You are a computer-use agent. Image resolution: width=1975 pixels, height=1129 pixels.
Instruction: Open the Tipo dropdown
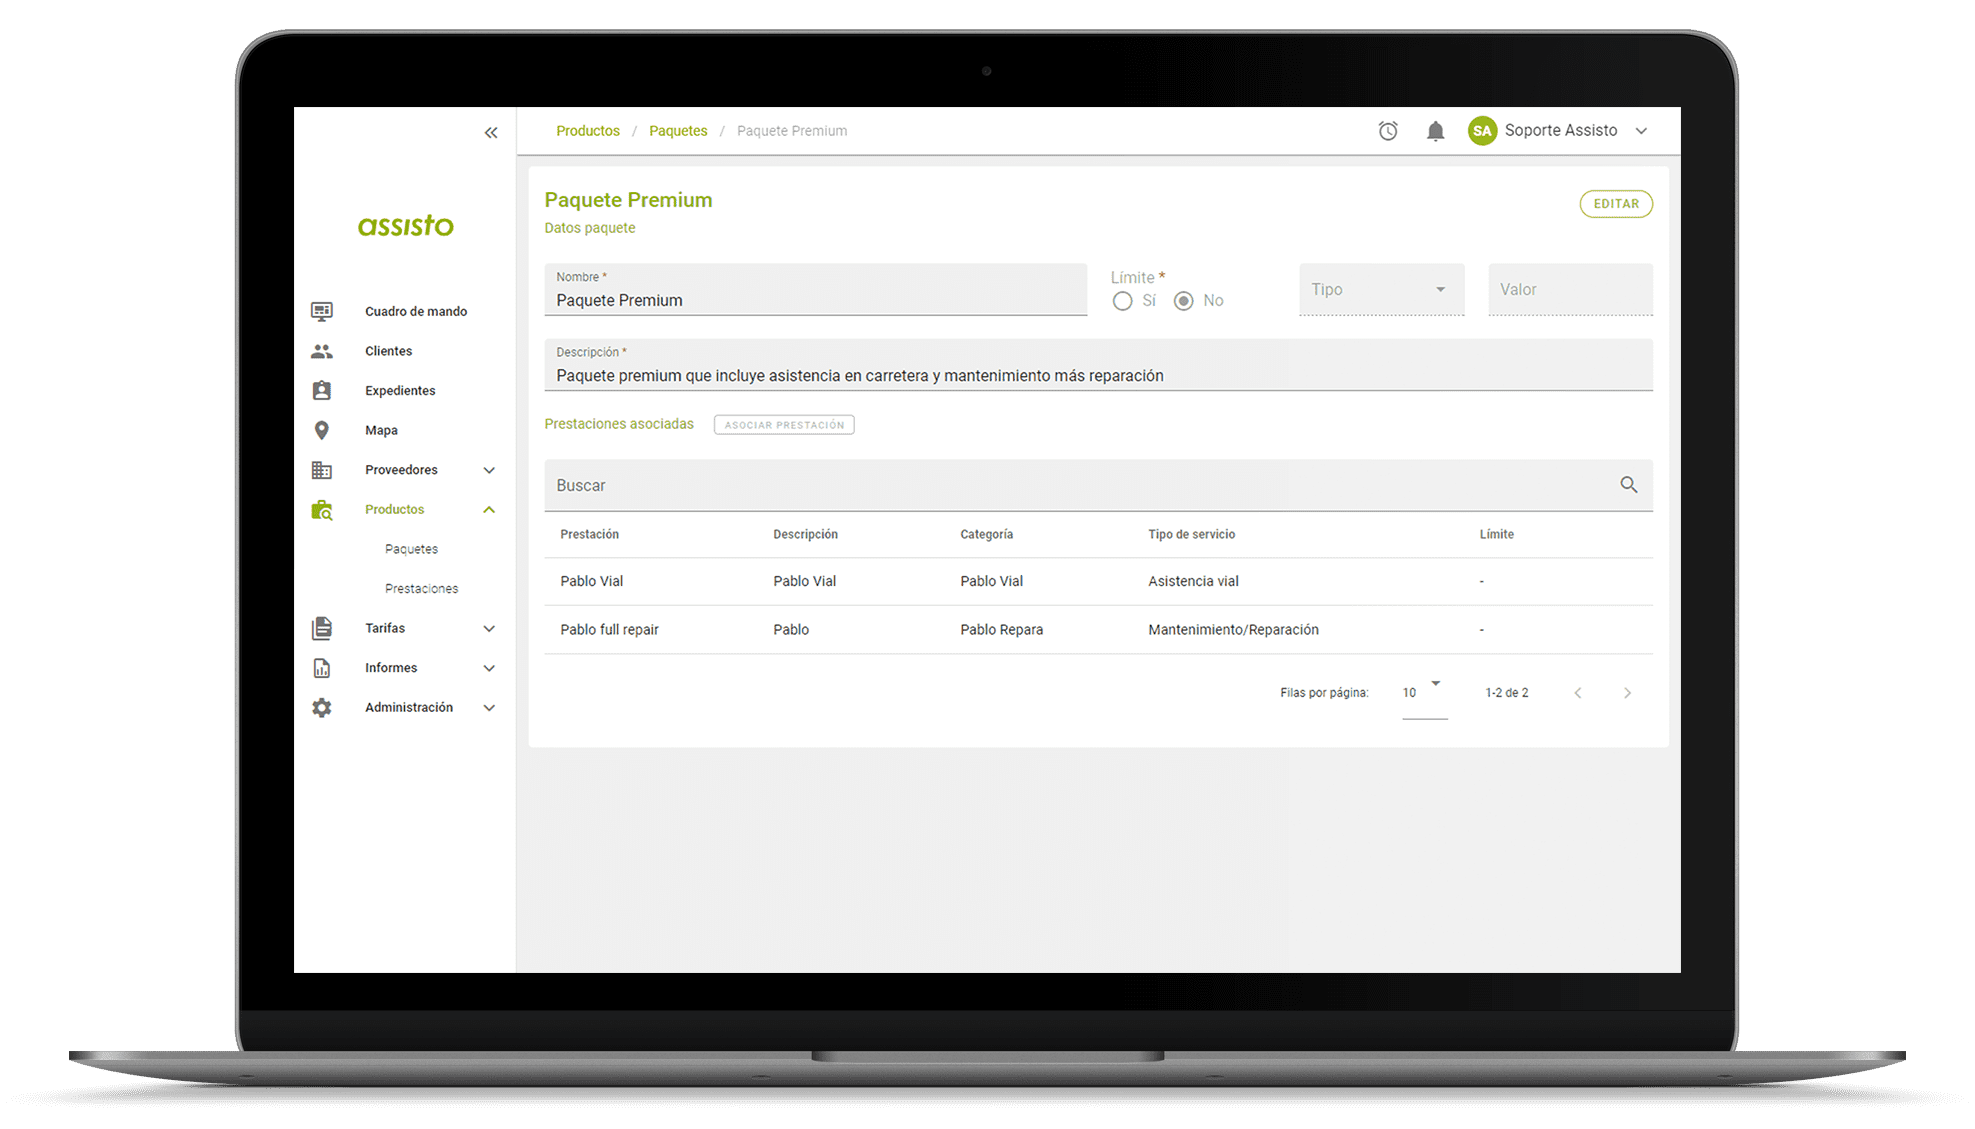click(x=1381, y=290)
